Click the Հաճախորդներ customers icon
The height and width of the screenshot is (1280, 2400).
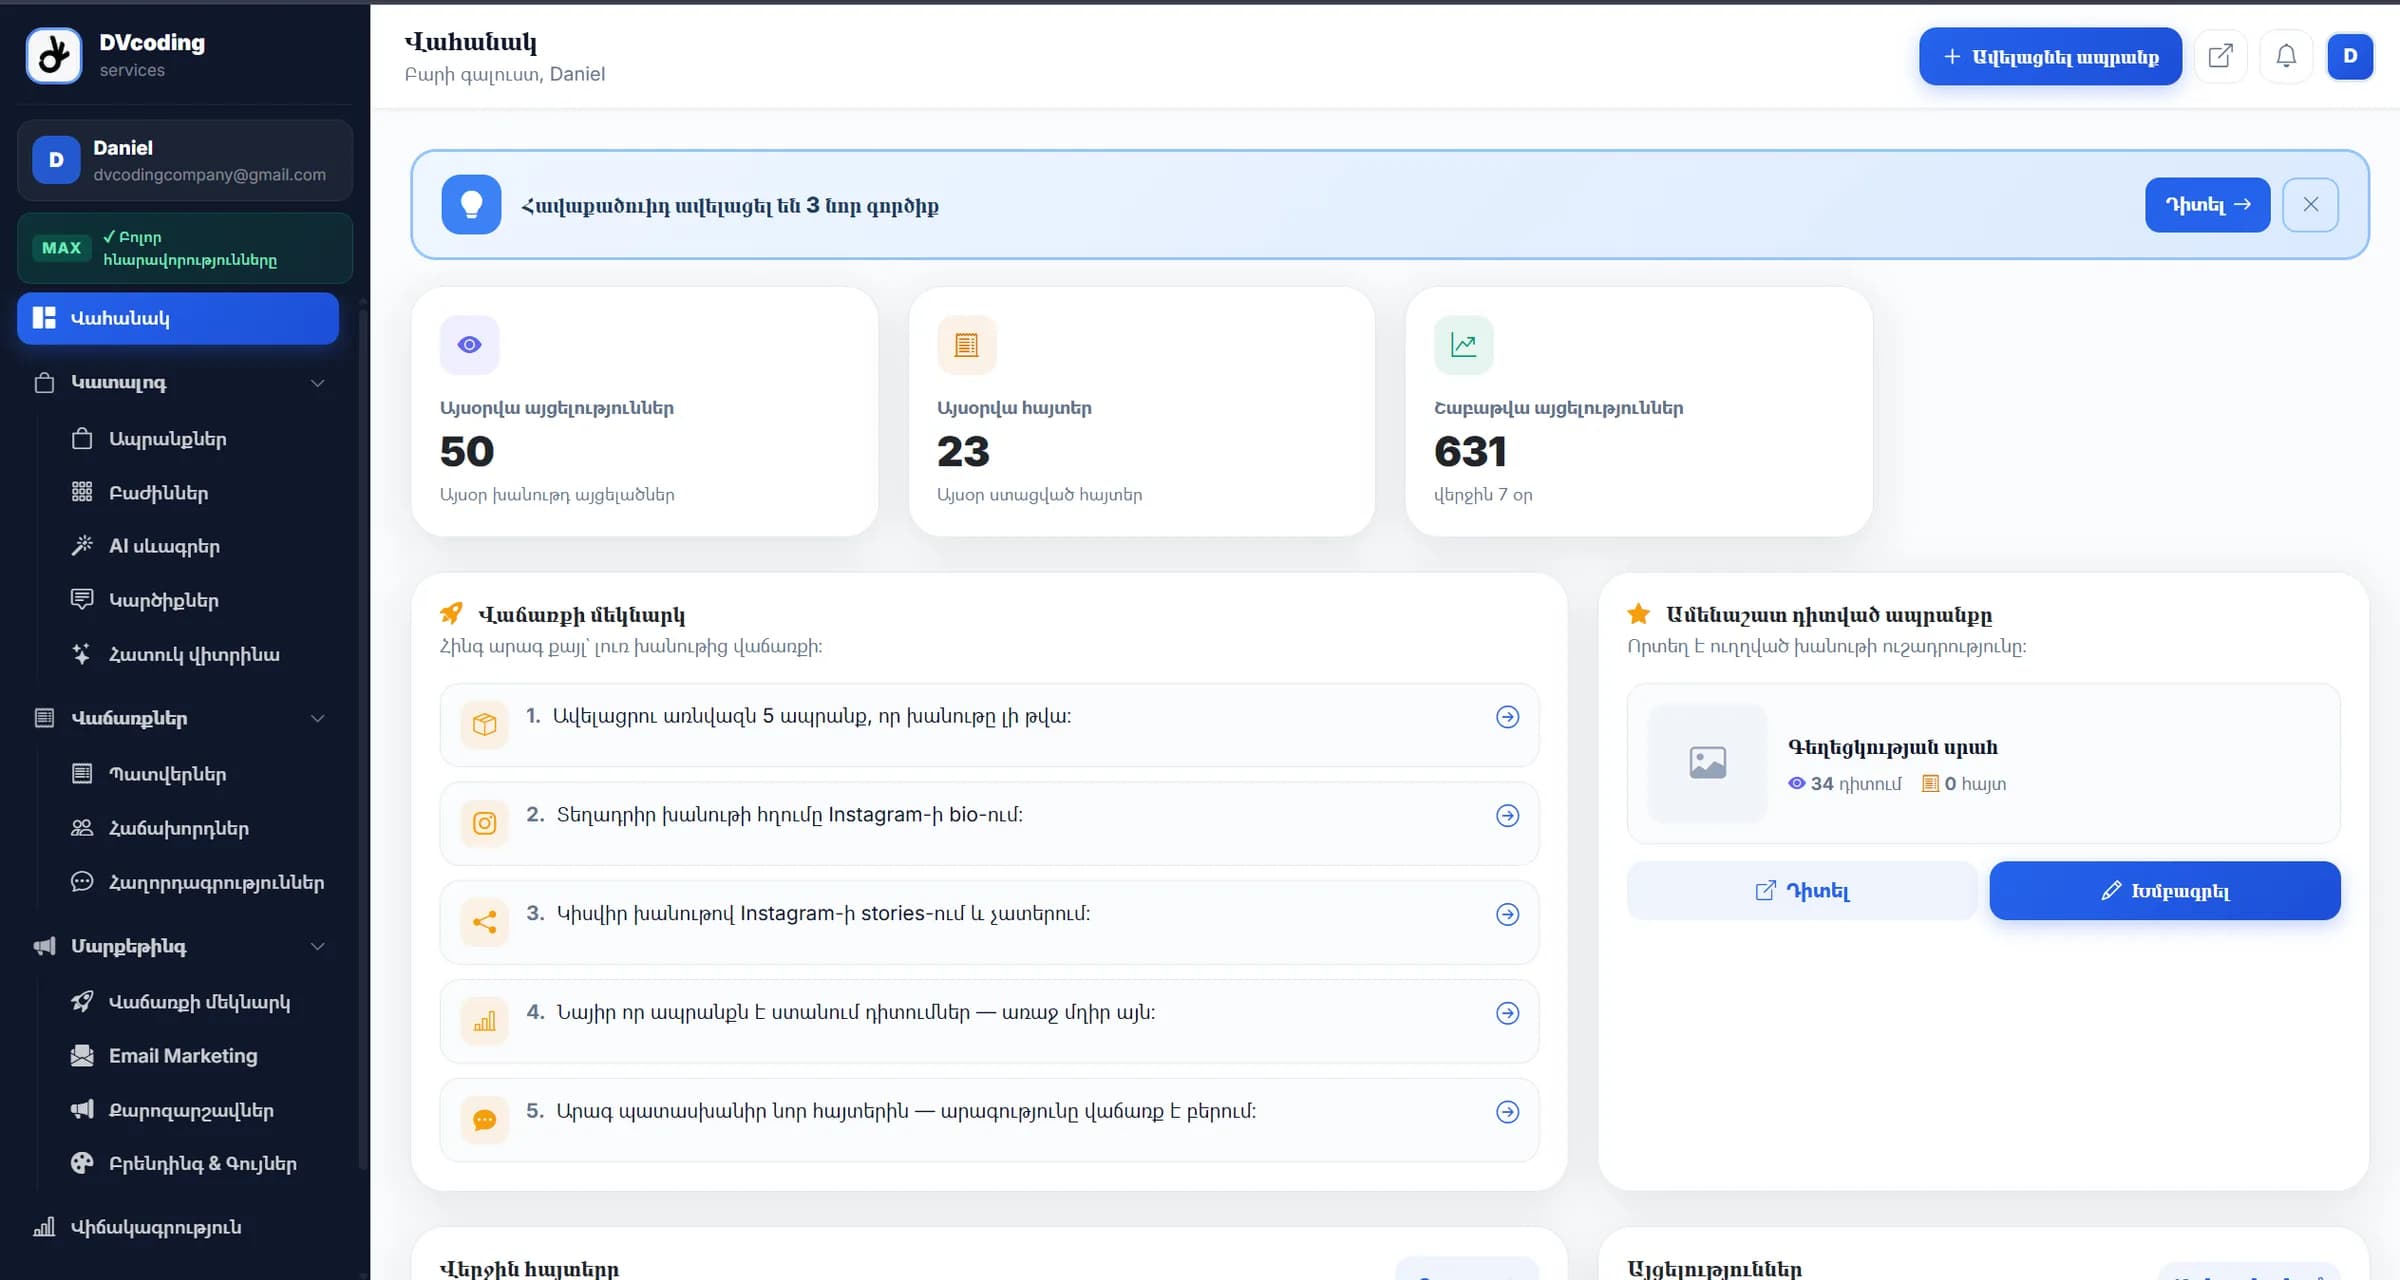tap(82, 828)
